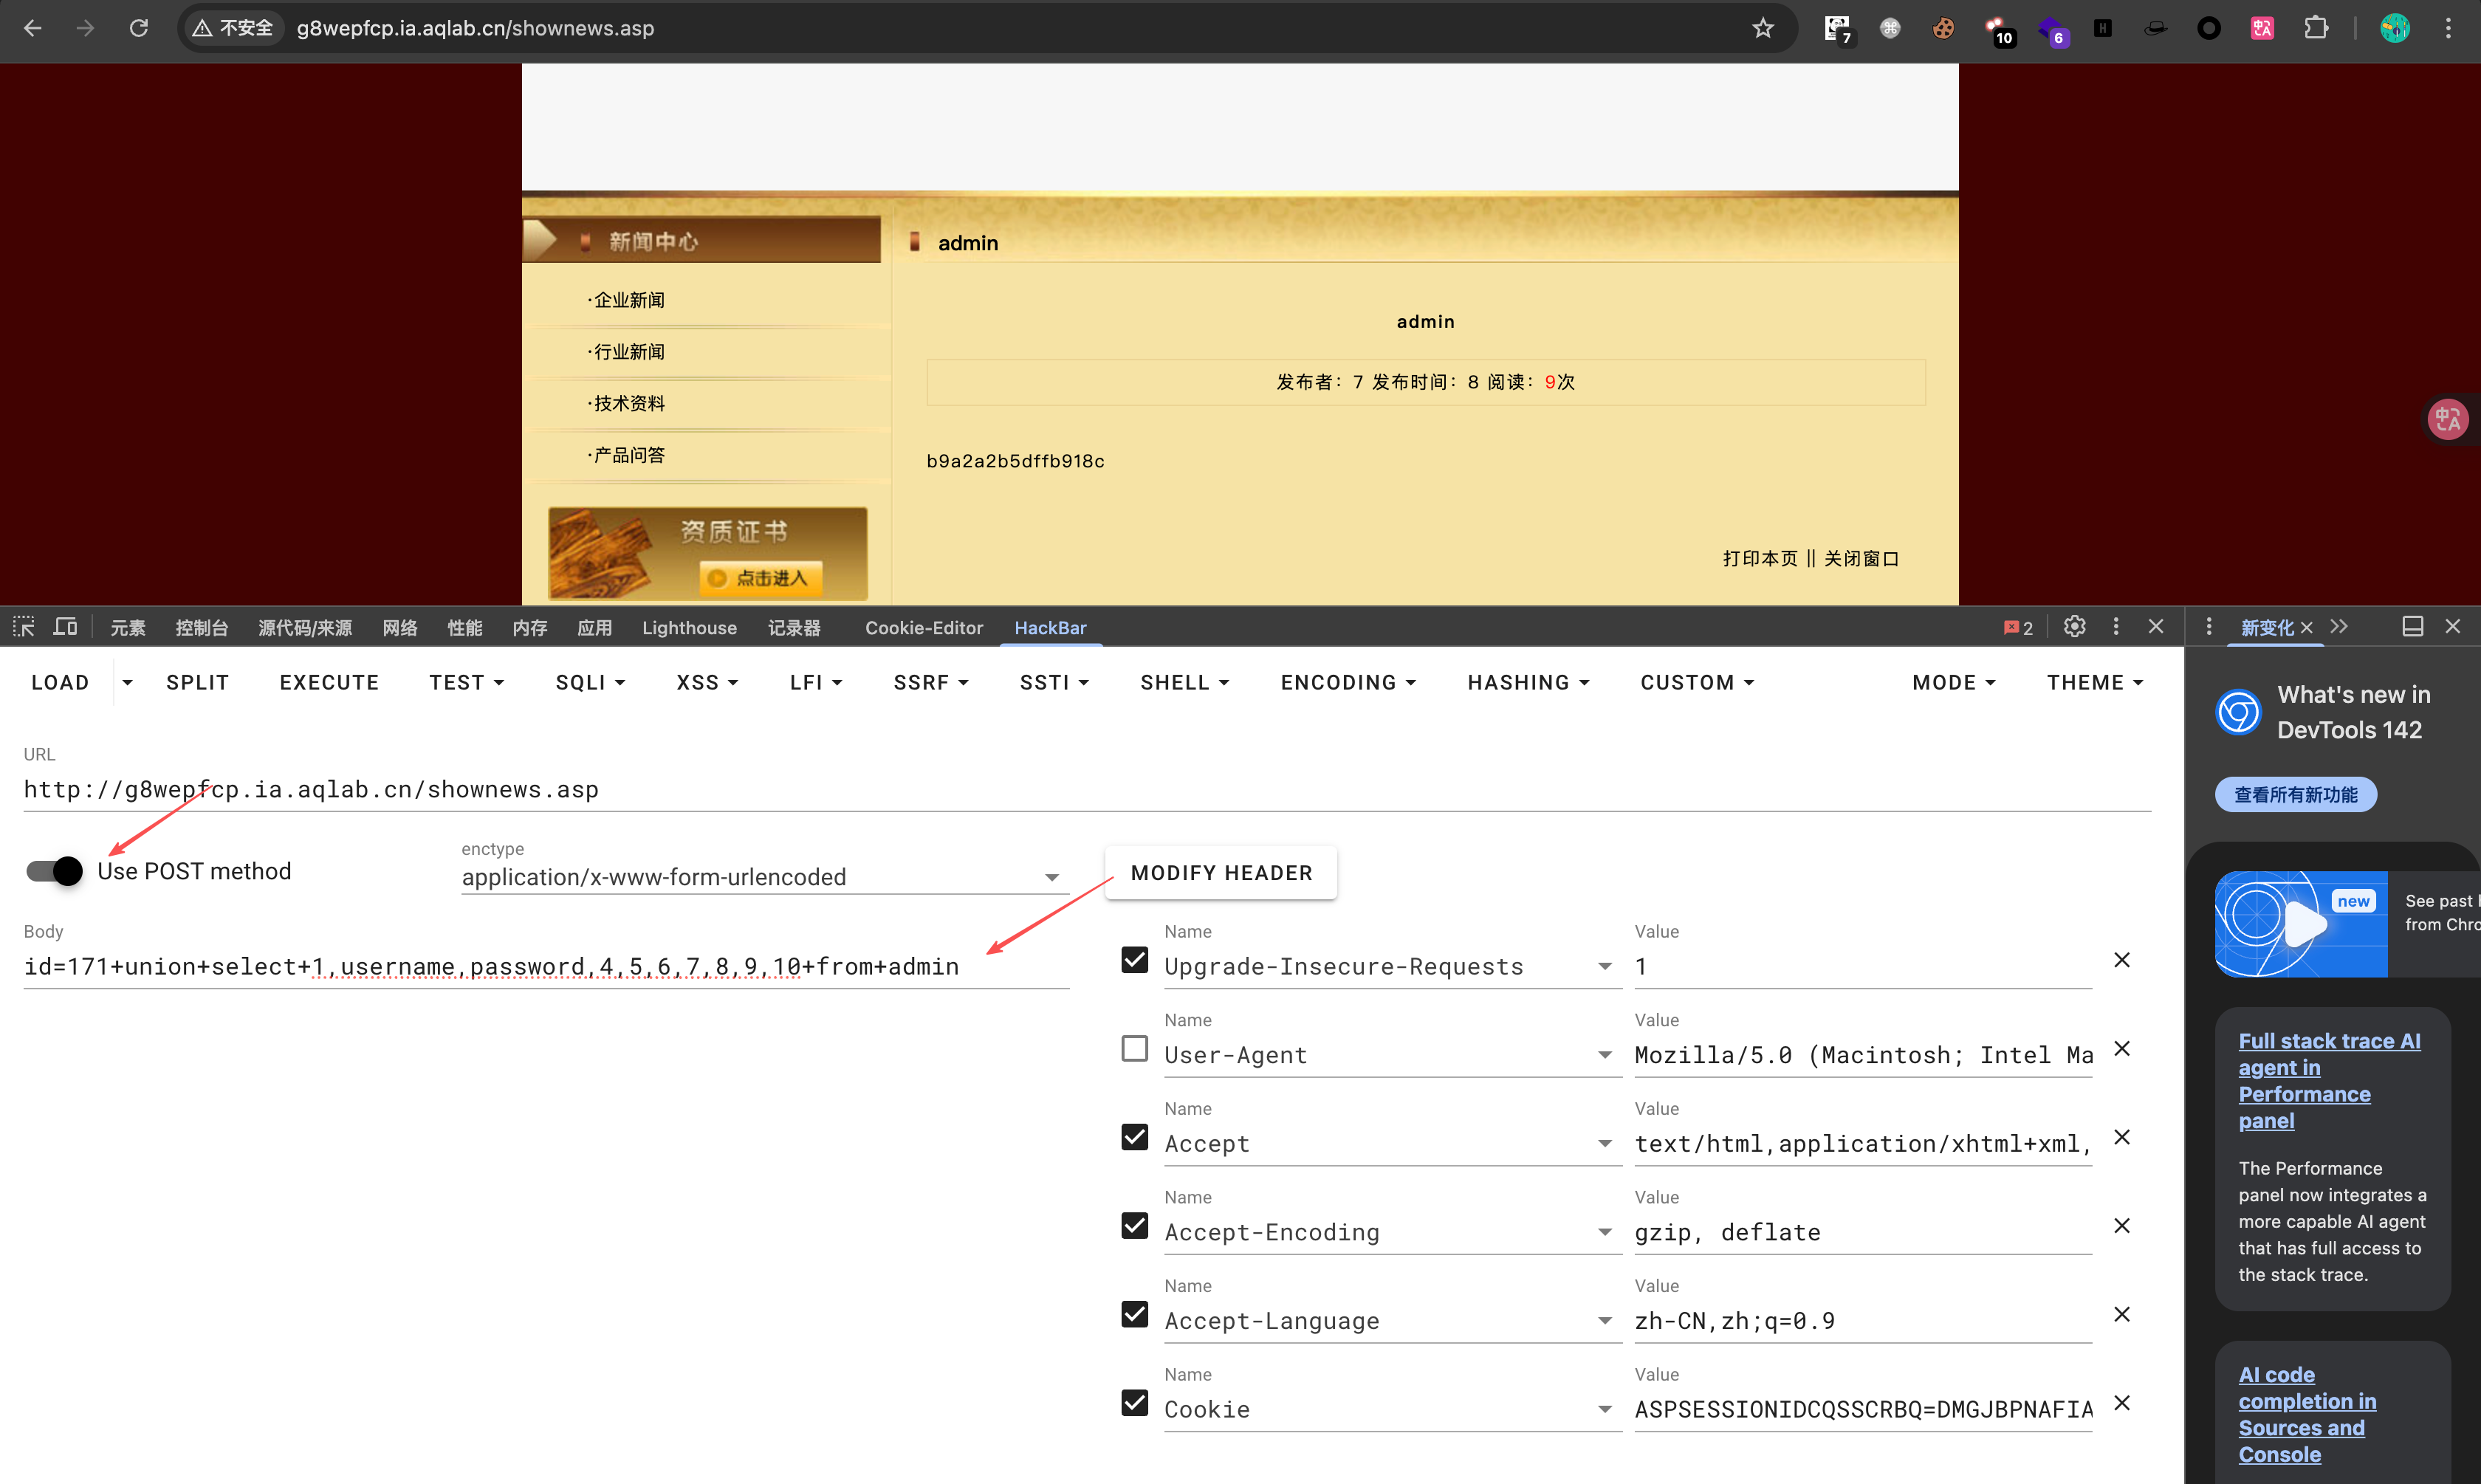The height and width of the screenshot is (1484, 2481).
Task: Activate the inspect element picker icon
Action: [x=24, y=627]
